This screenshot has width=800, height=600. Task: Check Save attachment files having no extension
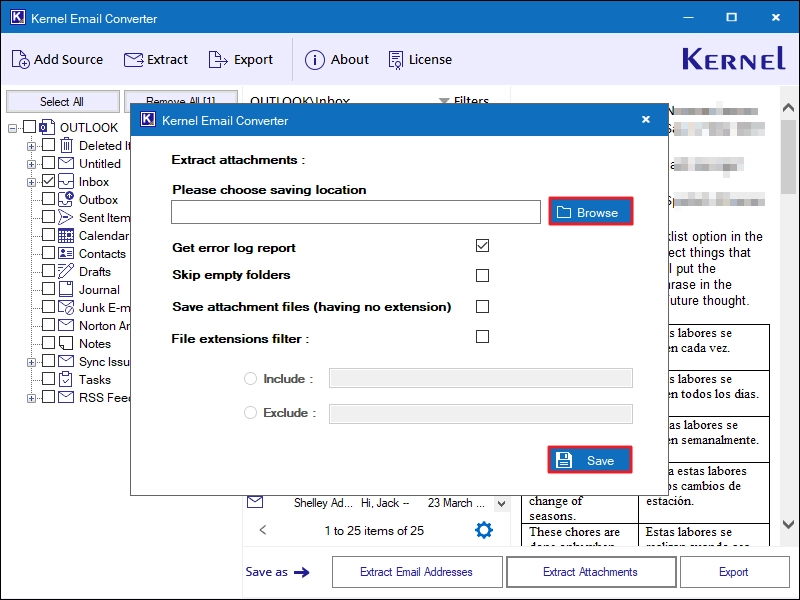pyautogui.click(x=482, y=306)
